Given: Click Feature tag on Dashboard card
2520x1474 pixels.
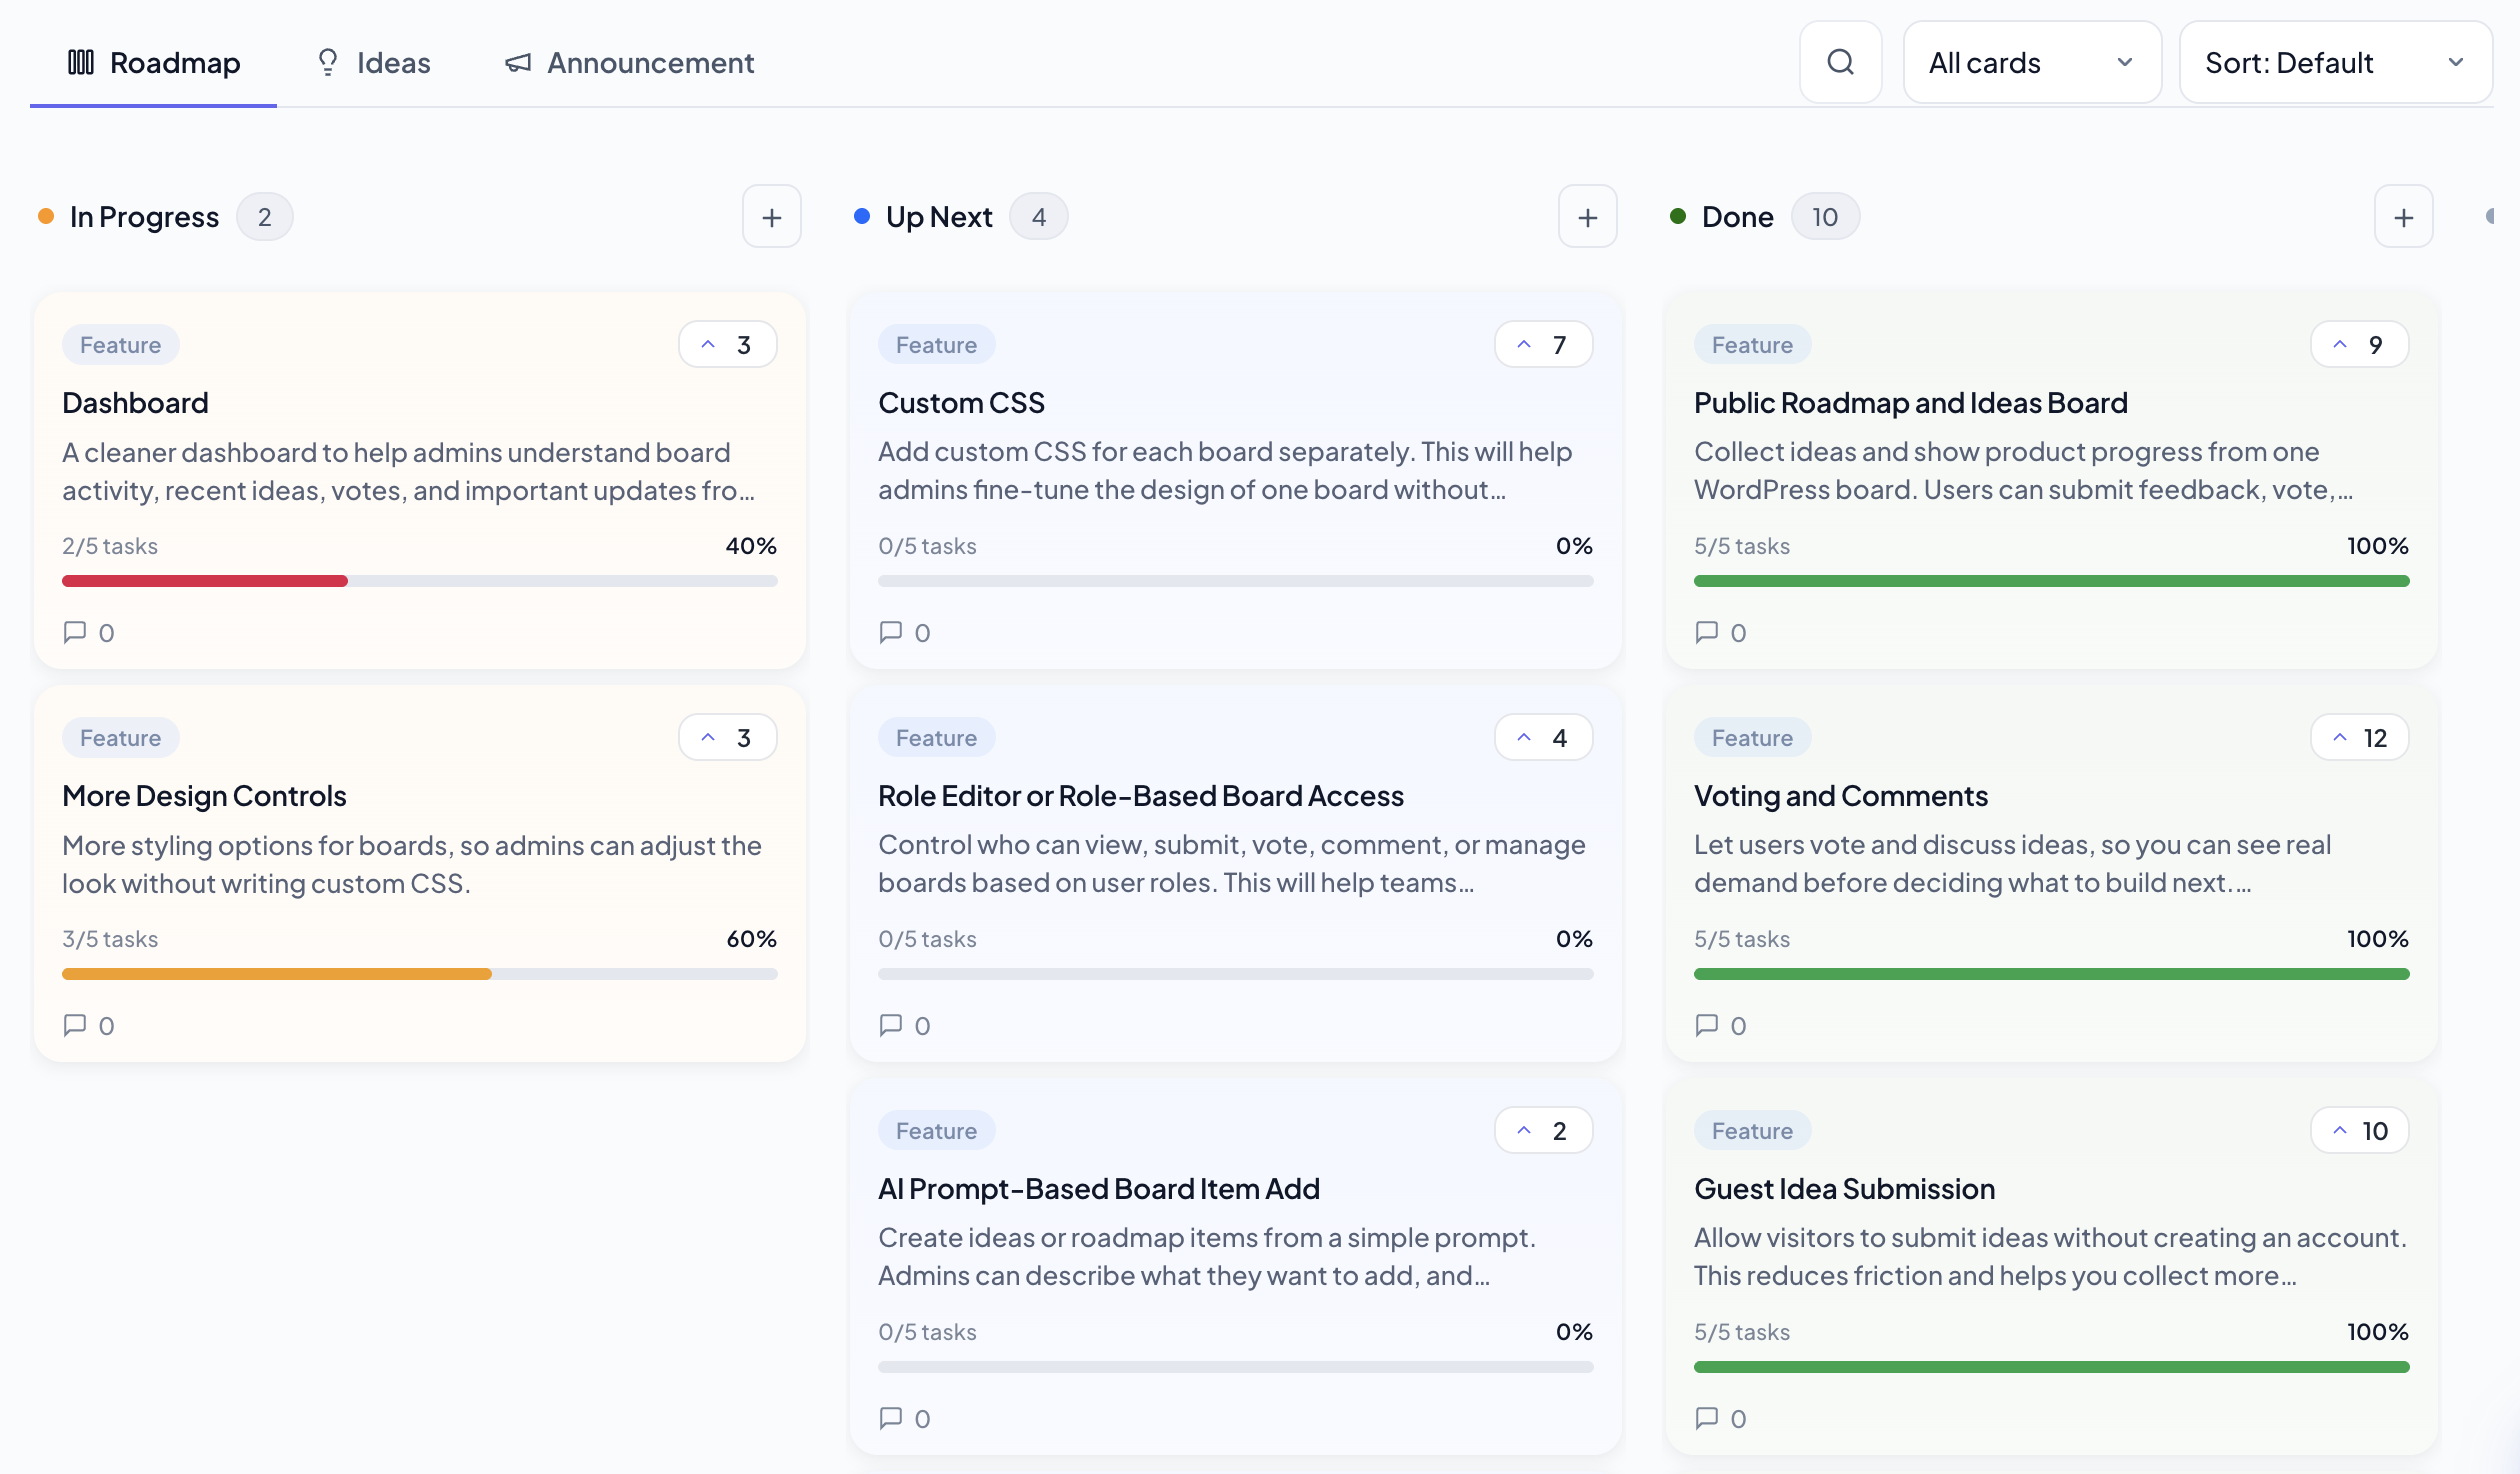Looking at the screenshot, I should 121,345.
